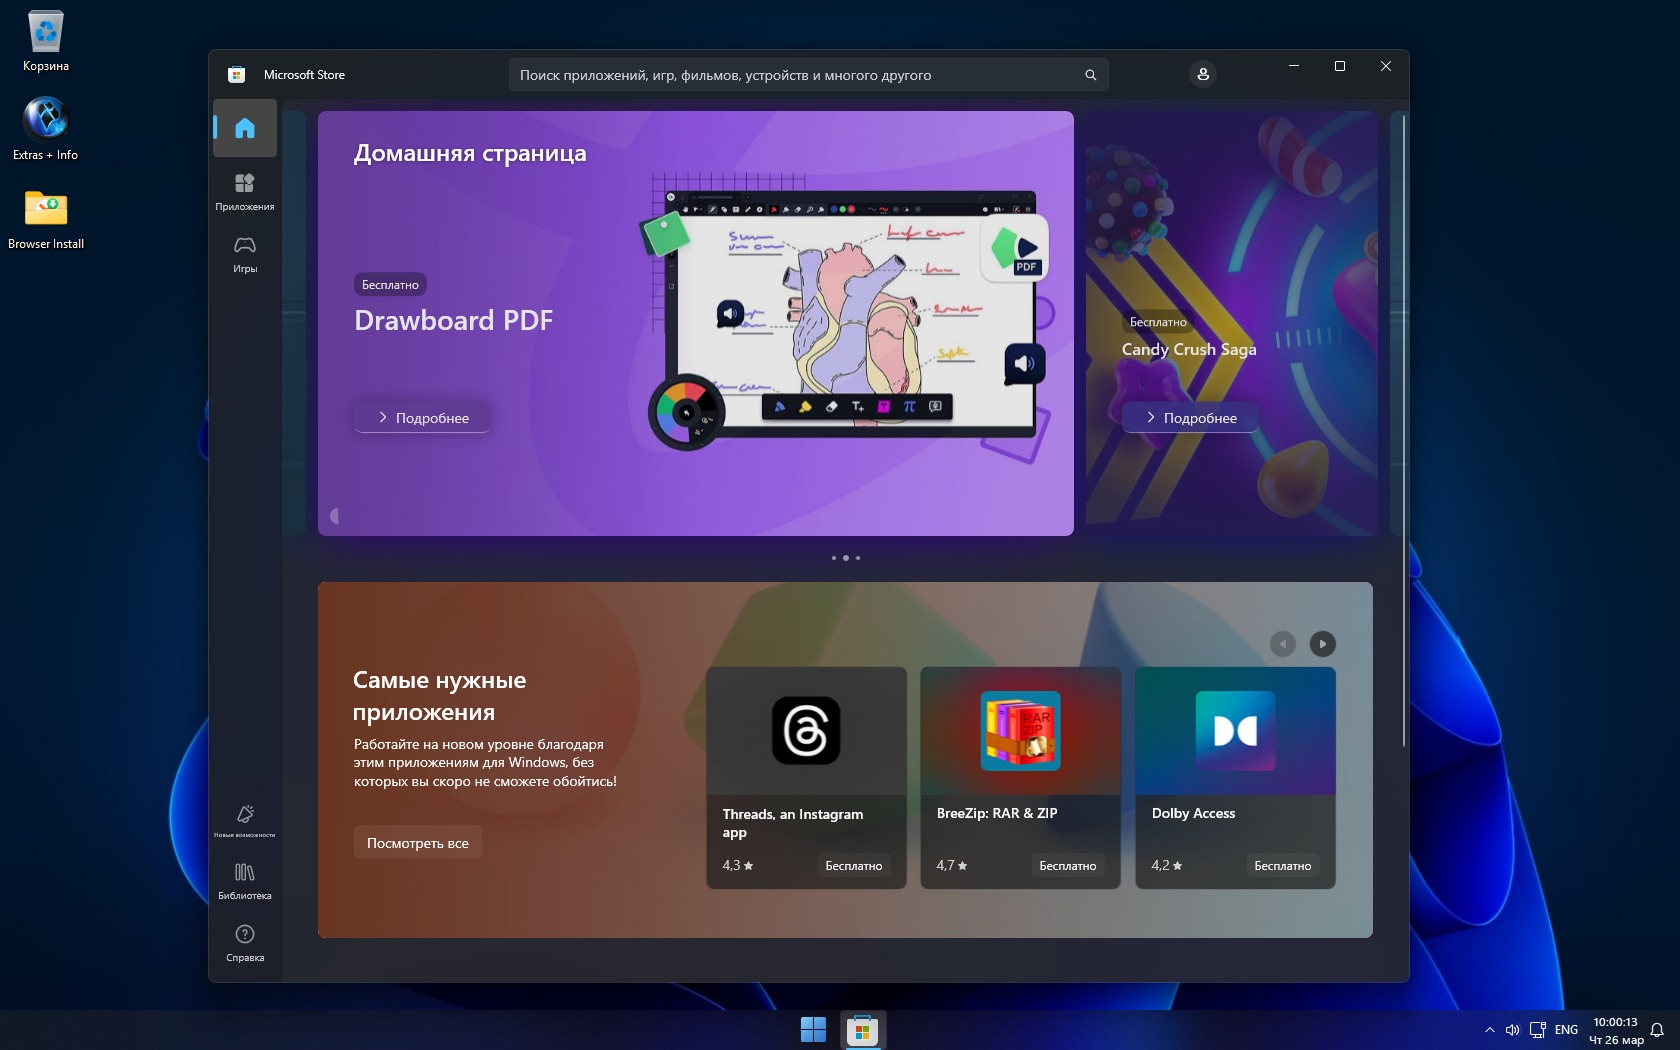Open the What's New sidebar icon

point(244,820)
